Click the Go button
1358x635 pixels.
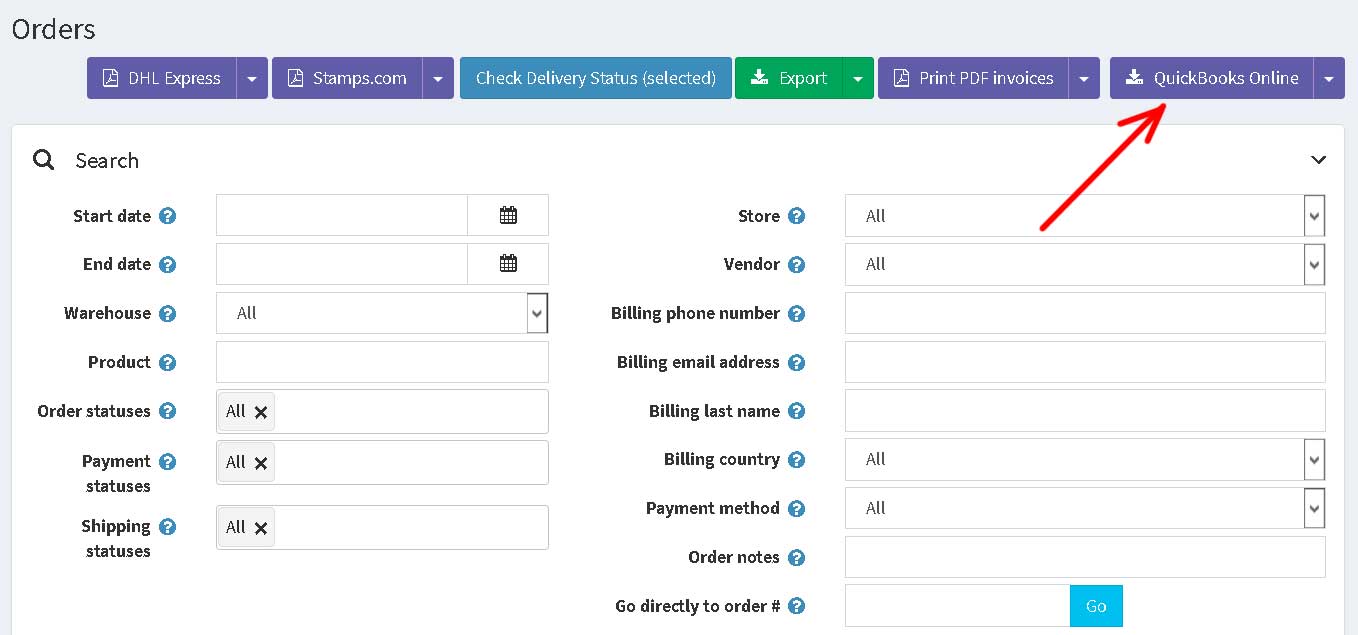(1096, 606)
